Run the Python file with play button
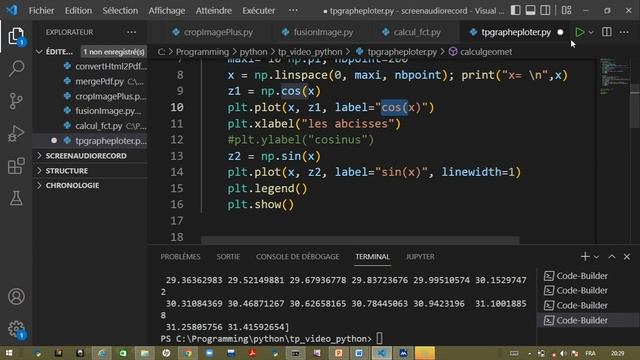Image resolution: width=640 pixels, height=360 pixels. tap(579, 32)
